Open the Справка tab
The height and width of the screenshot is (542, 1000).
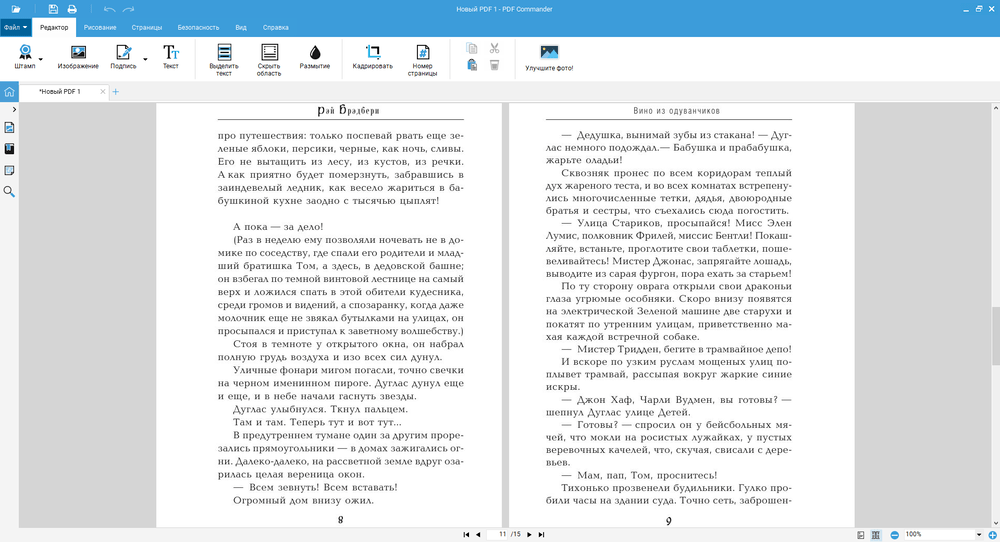[x=276, y=27]
